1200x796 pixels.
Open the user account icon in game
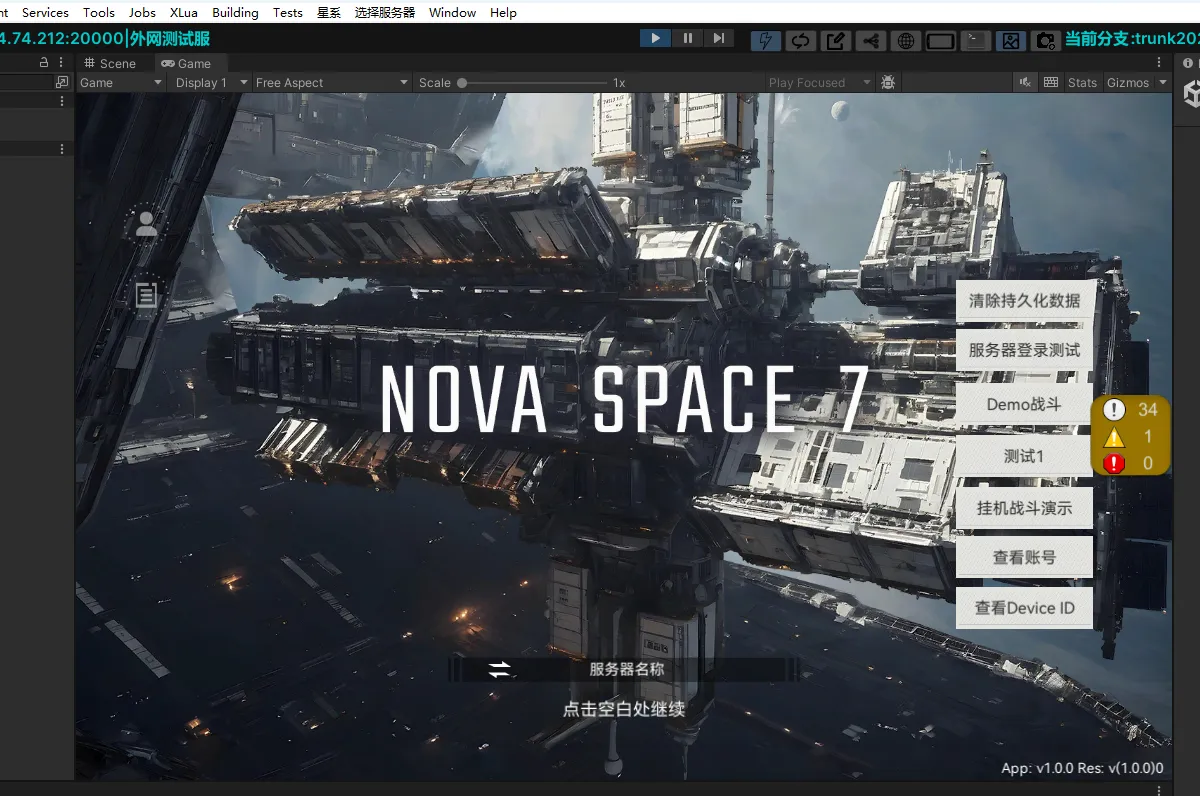point(147,224)
